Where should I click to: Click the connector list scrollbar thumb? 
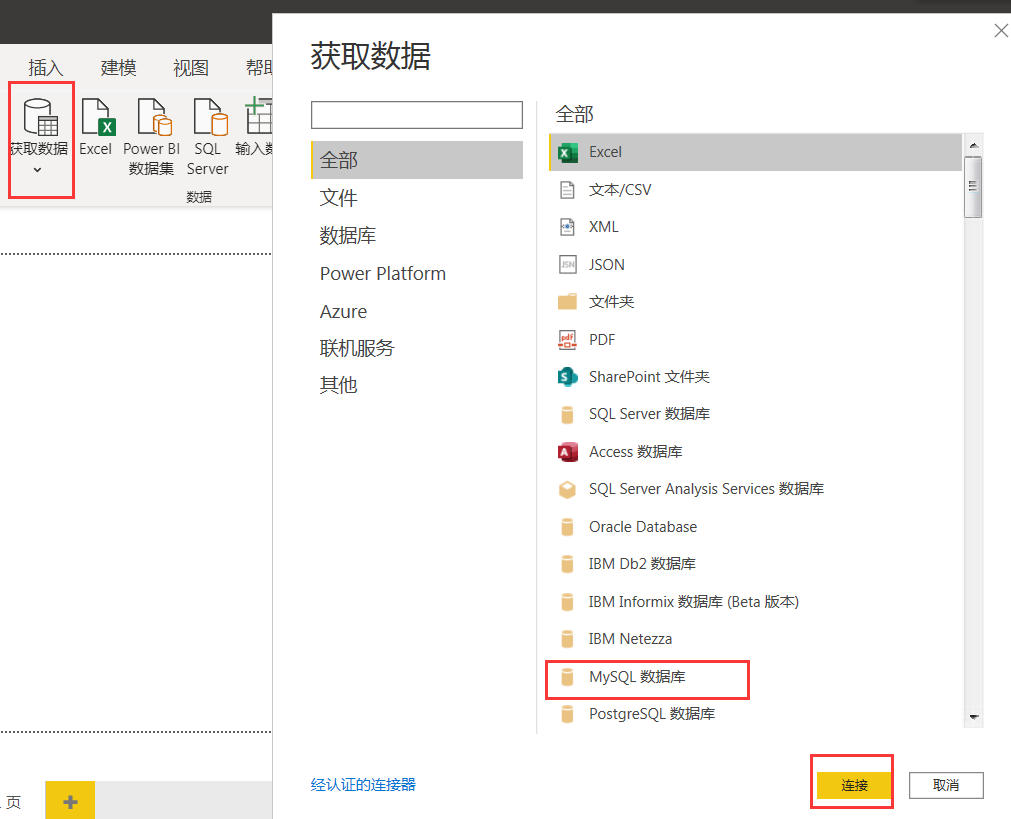(x=973, y=187)
